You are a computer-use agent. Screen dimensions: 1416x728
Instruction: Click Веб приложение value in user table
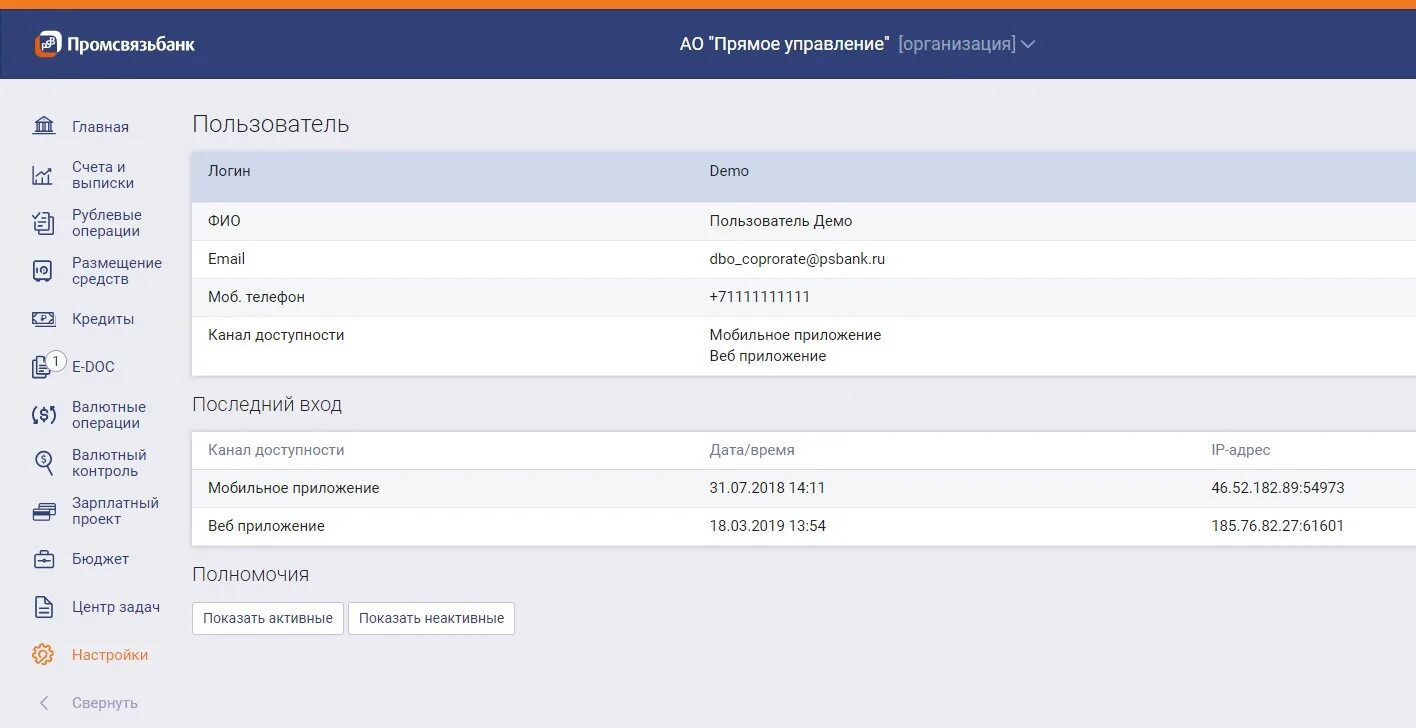(768, 356)
